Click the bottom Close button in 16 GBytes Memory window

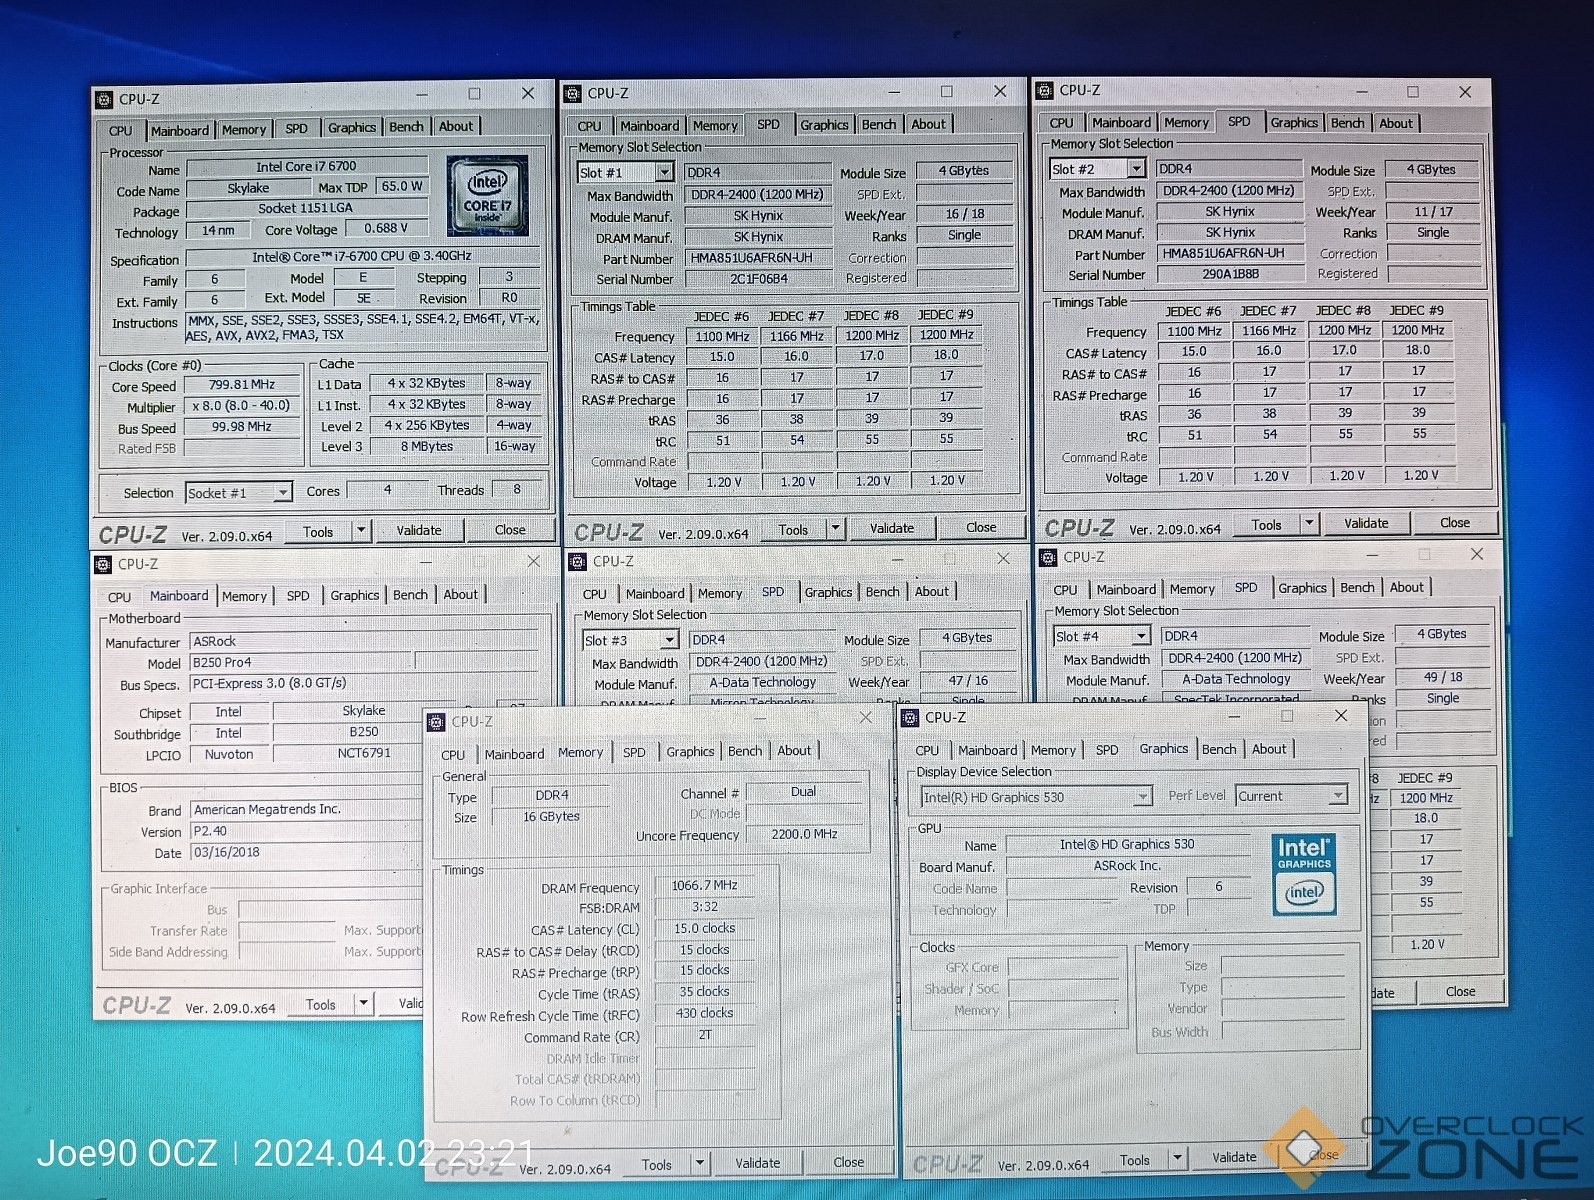point(849,1162)
